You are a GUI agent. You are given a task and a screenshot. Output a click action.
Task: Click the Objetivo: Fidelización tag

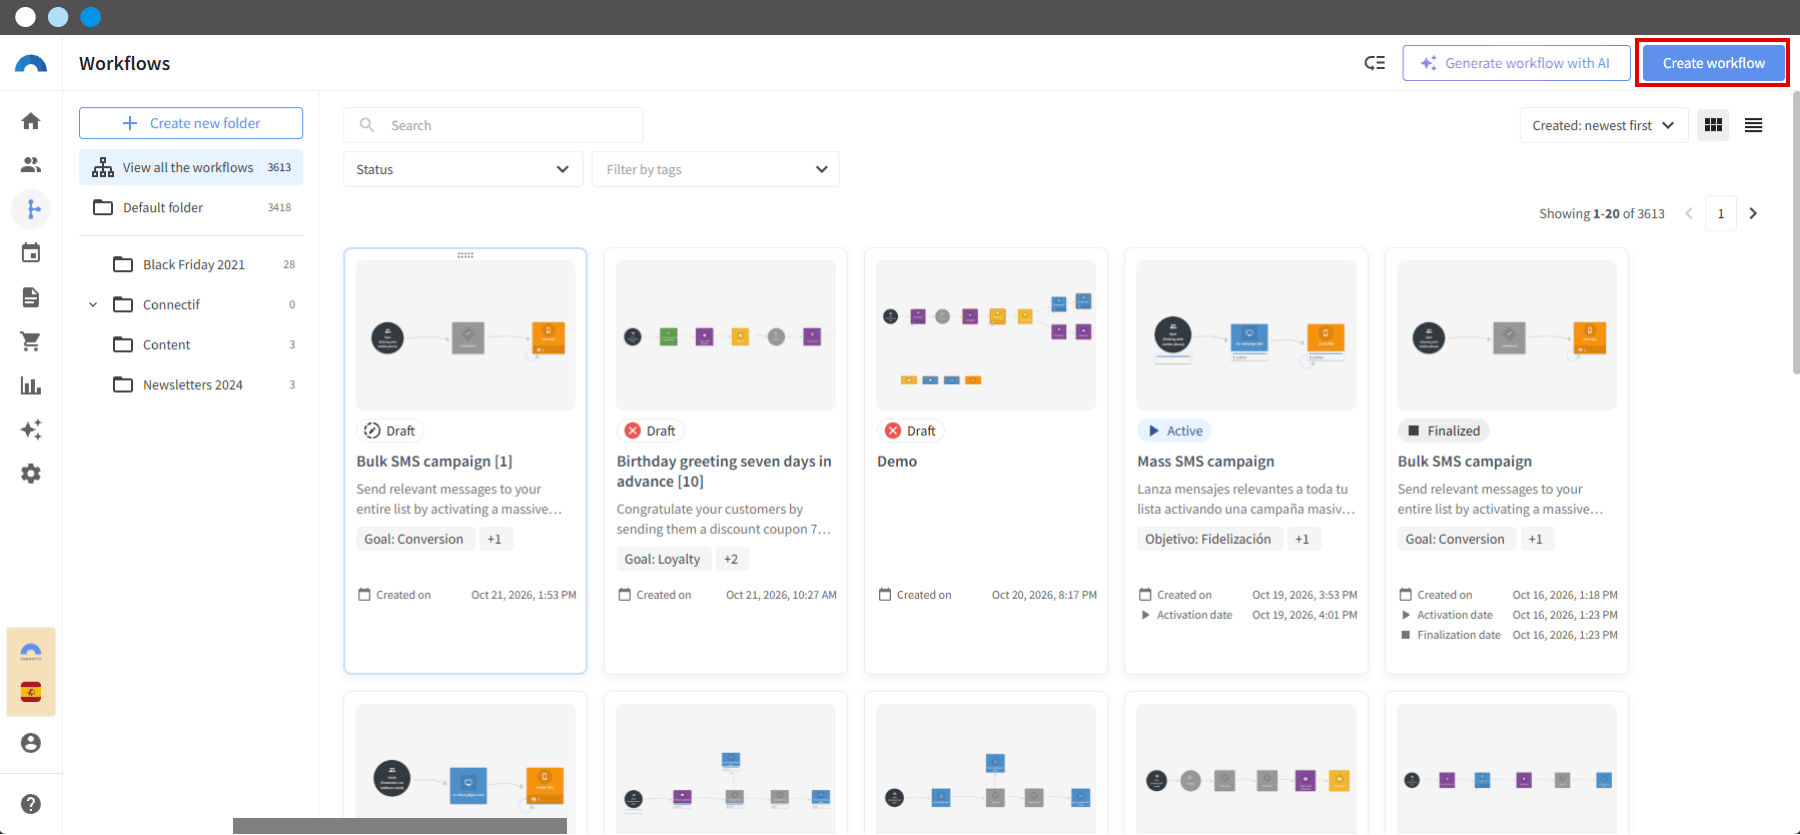click(x=1208, y=539)
